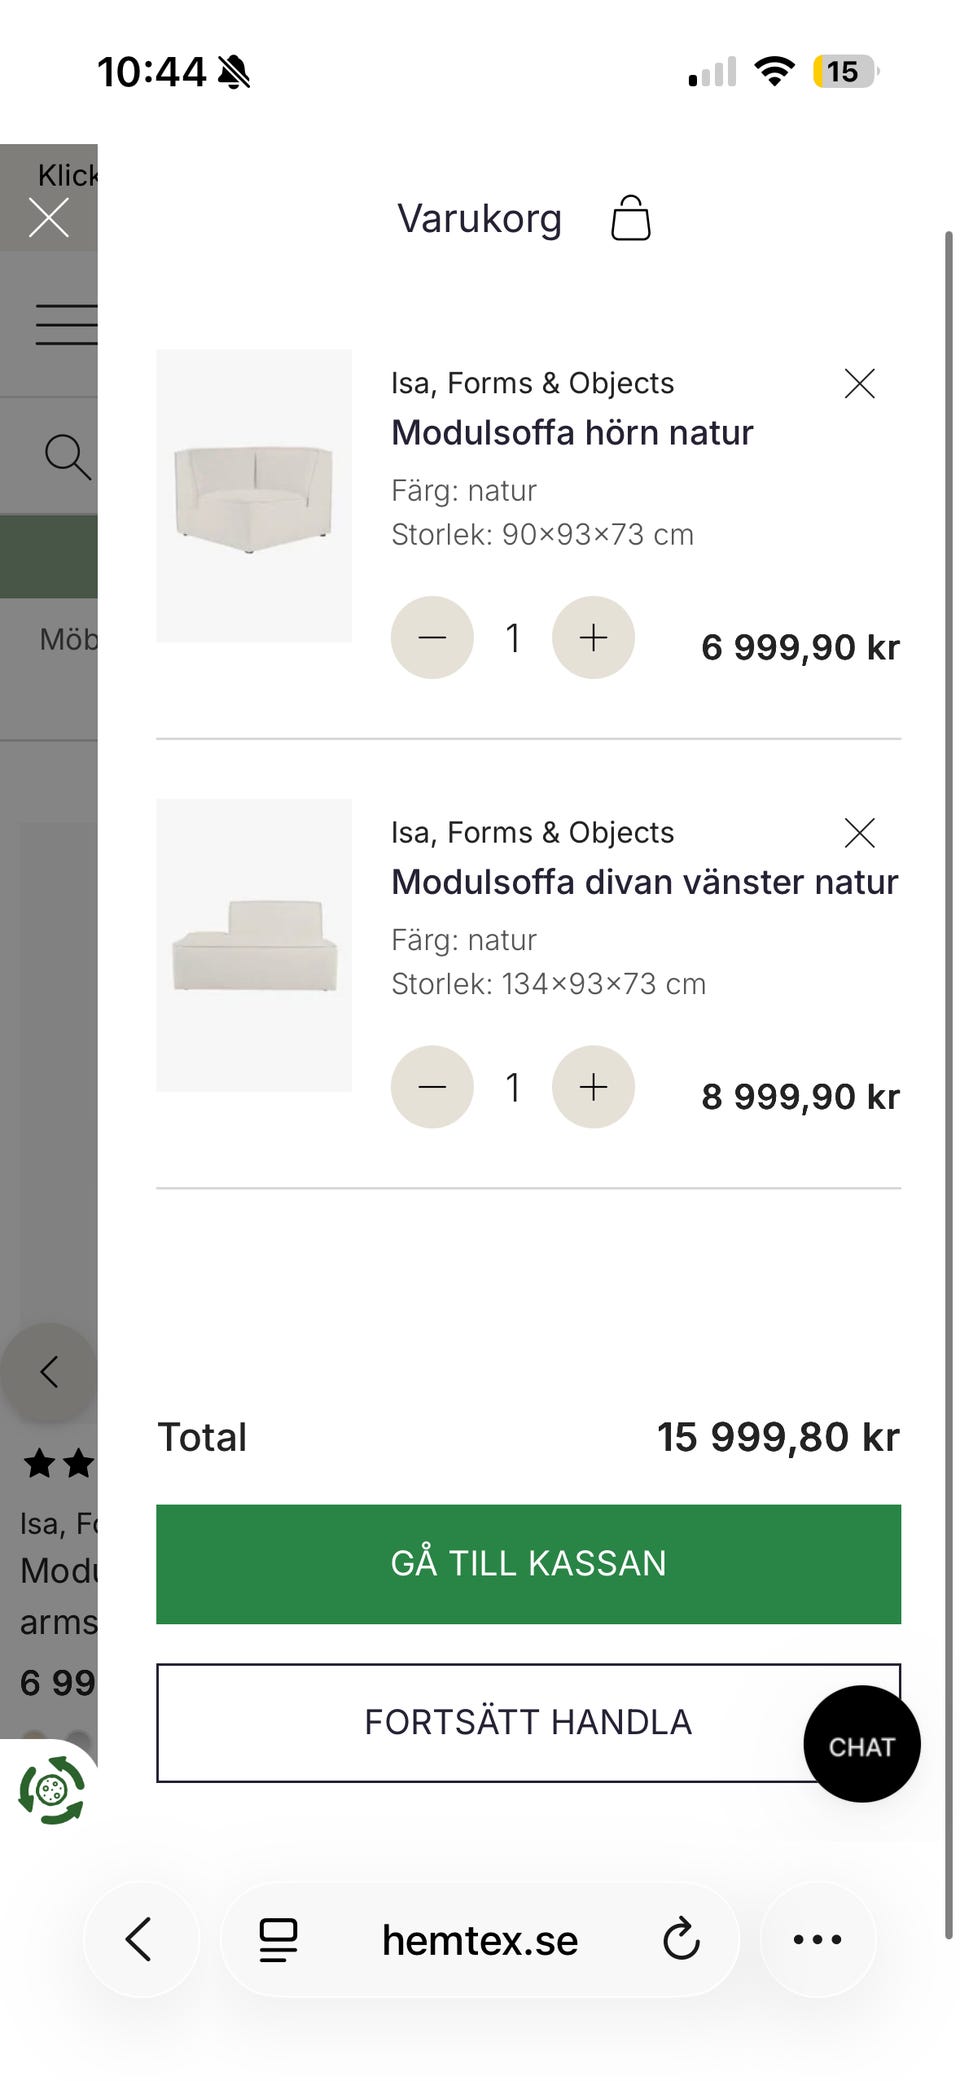
Task: Decrease quantity of Modulsoffa divan vänster
Action: tap(432, 1087)
